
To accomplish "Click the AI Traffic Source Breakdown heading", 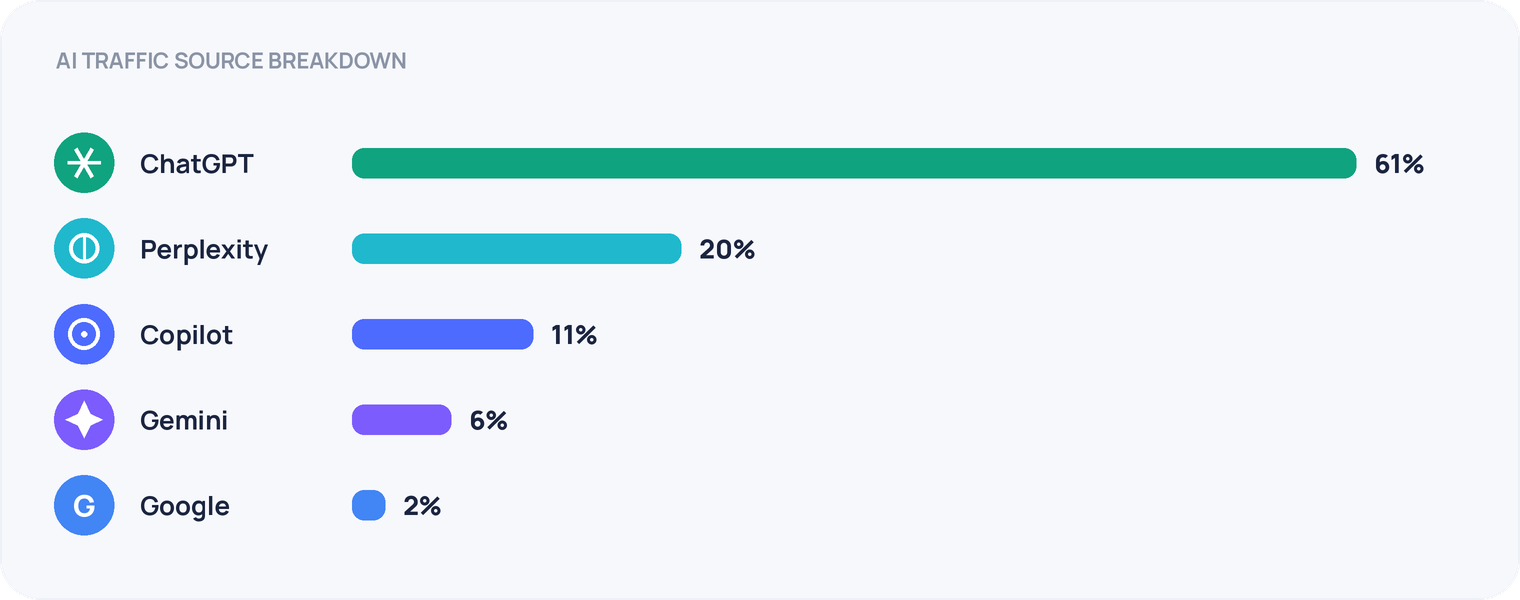I will click(x=231, y=61).
